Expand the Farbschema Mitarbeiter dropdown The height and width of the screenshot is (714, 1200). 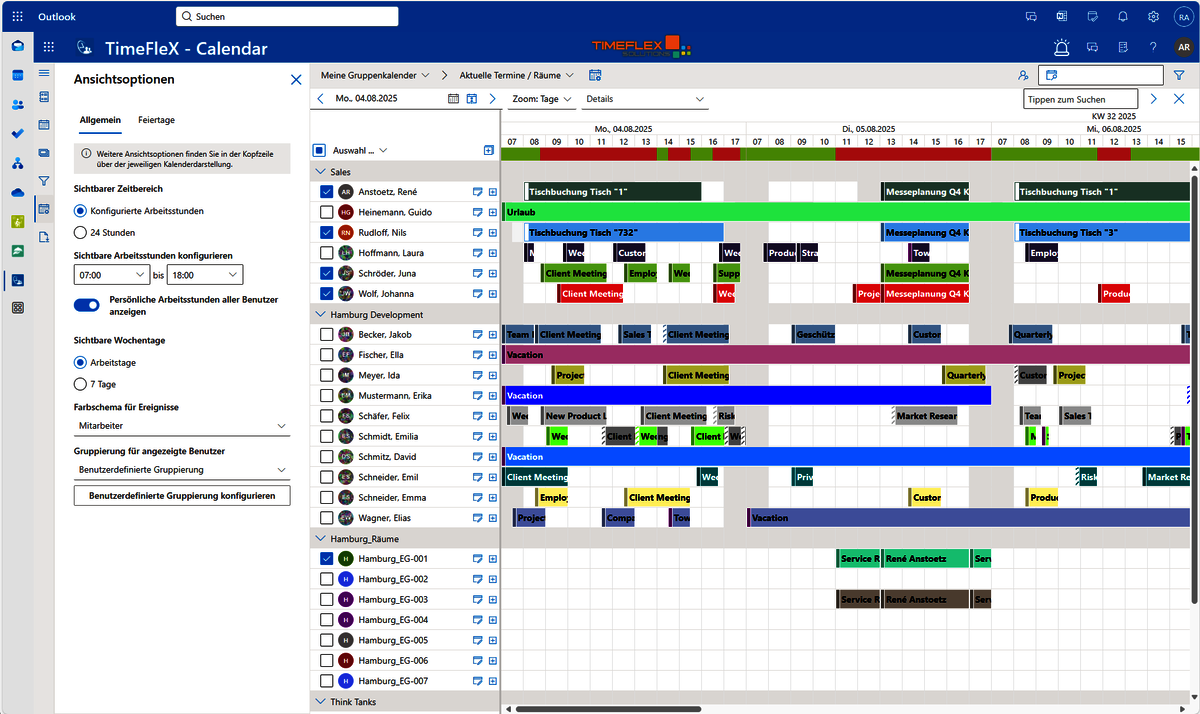(x=182, y=426)
